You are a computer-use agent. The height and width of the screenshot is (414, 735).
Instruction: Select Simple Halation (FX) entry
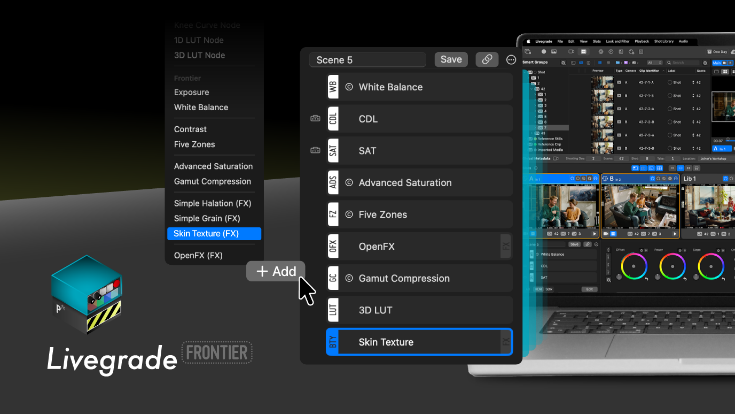(x=212, y=203)
